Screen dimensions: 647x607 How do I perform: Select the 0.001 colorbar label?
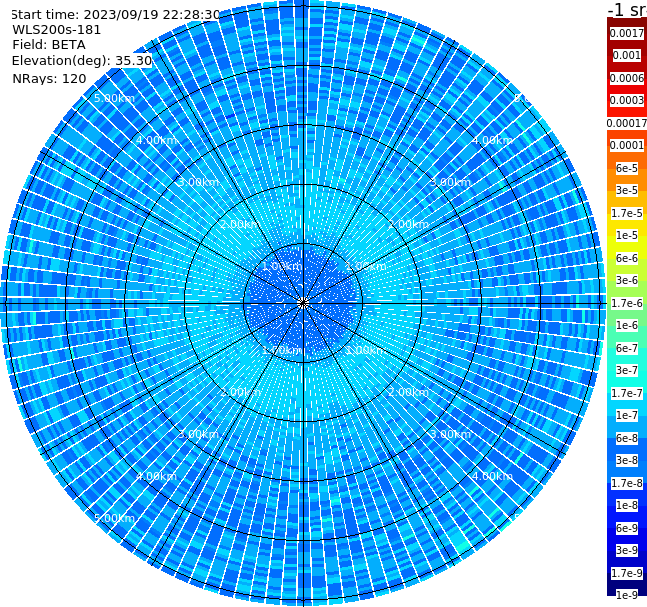tap(627, 55)
